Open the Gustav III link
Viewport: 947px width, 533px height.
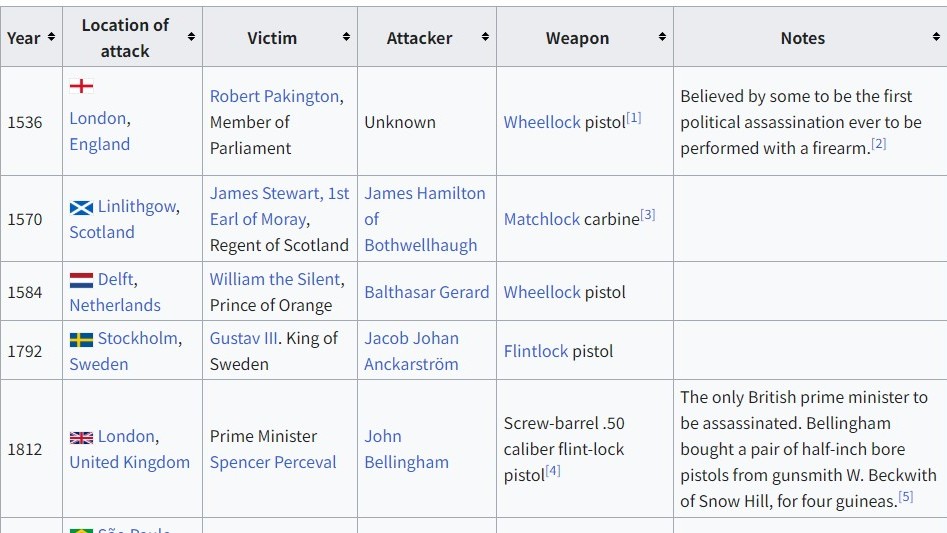point(243,338)
